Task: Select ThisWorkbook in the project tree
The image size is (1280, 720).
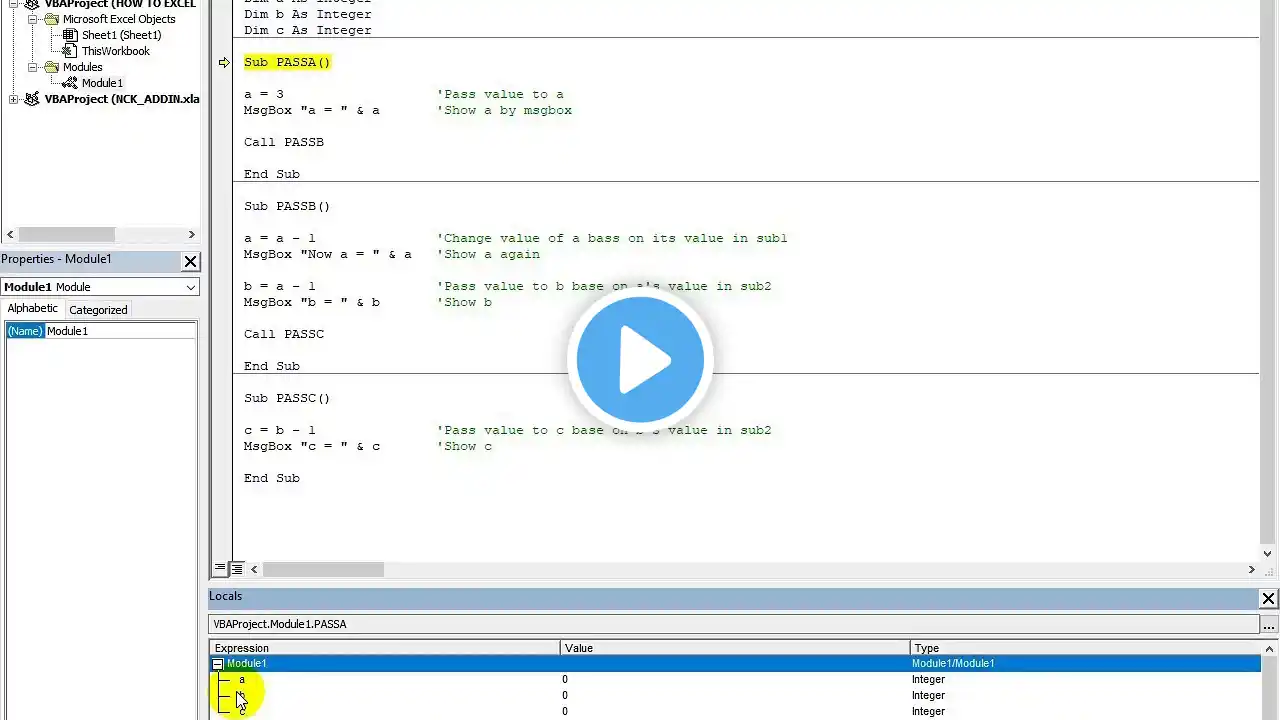Action: [x=116, y=51]
